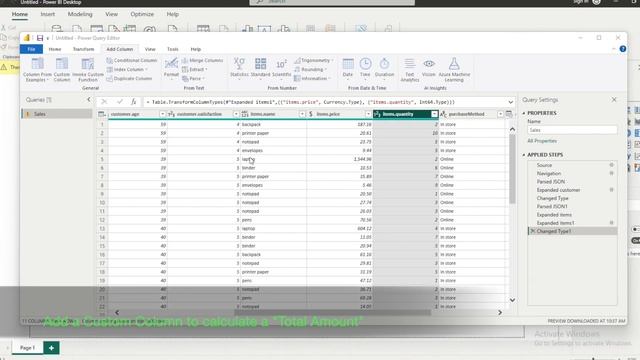This screenshot has width=640, height=360.
Task: Click the Statistics icon
Action: tap(239, 64)
